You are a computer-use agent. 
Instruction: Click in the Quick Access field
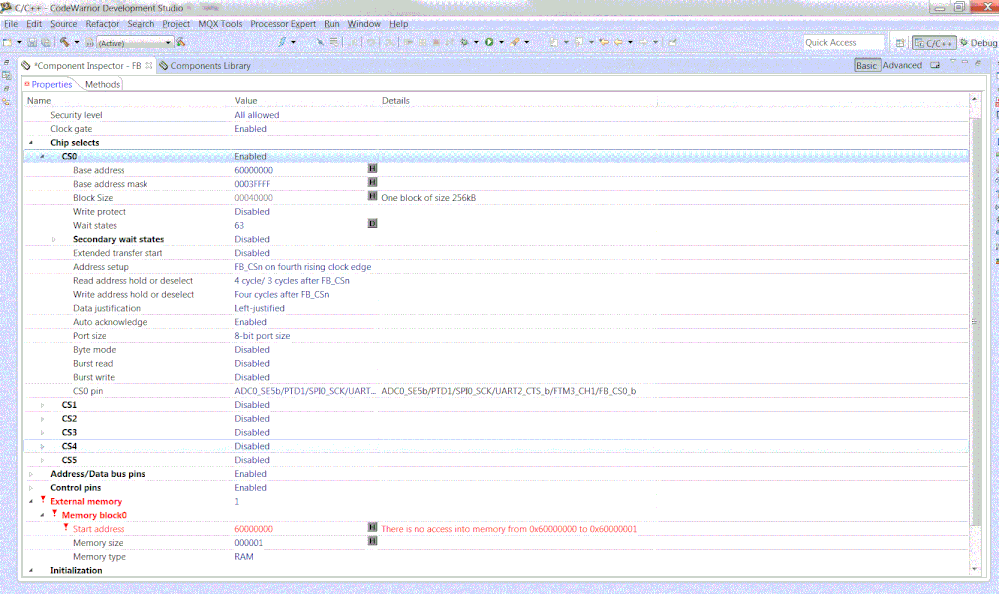[x=844, y=43]
